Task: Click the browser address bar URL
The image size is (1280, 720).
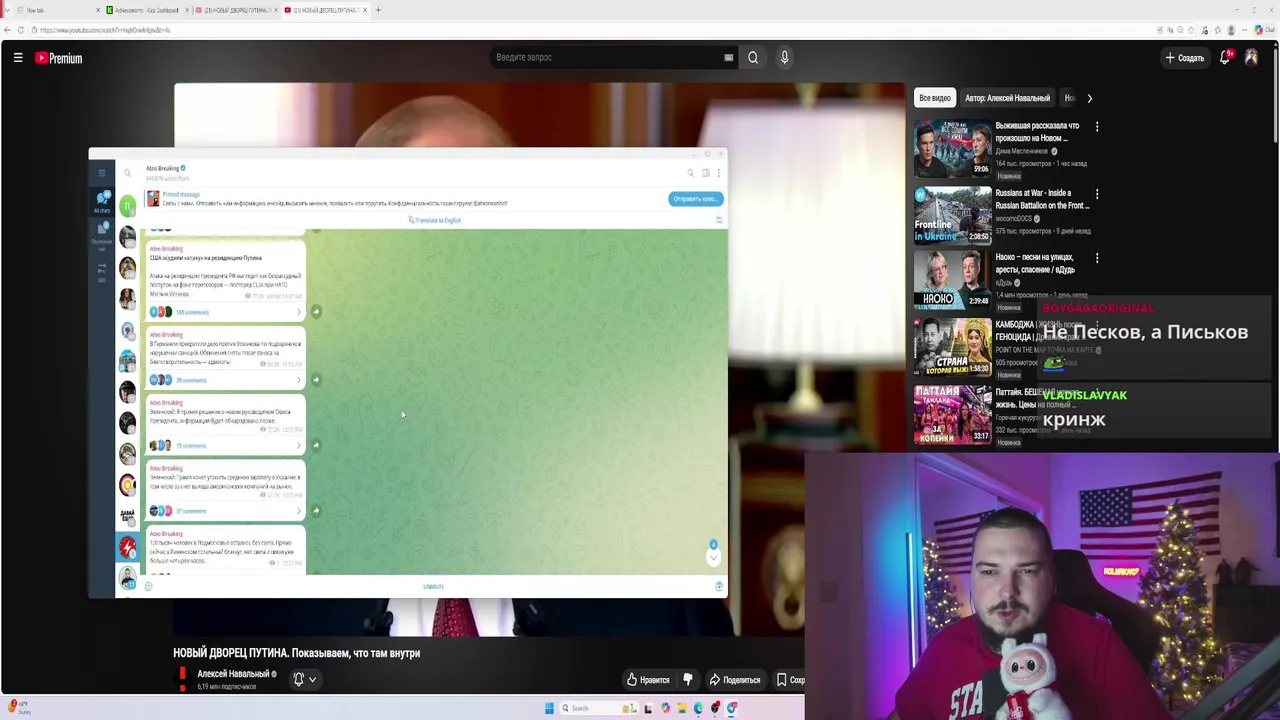Action: click(x=105, y=30)
